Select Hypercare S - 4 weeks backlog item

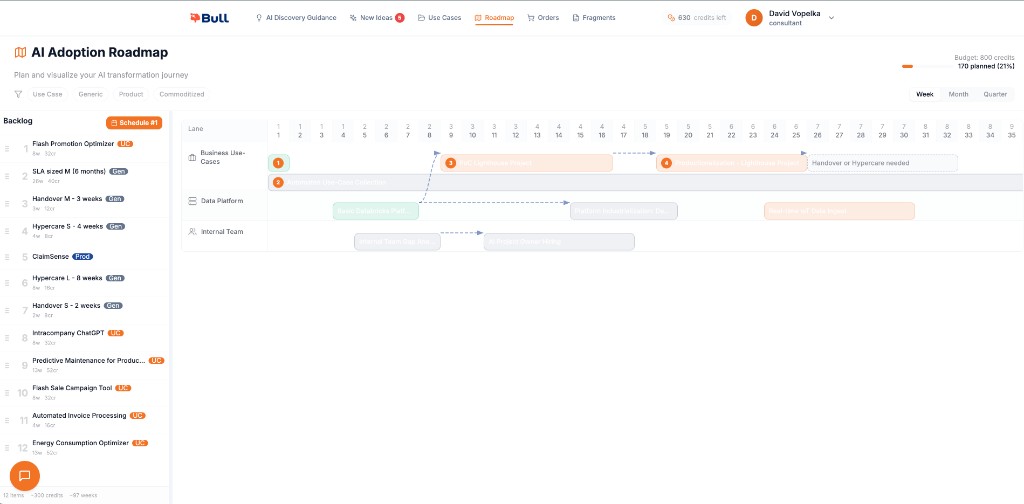[x=85, y=230]
